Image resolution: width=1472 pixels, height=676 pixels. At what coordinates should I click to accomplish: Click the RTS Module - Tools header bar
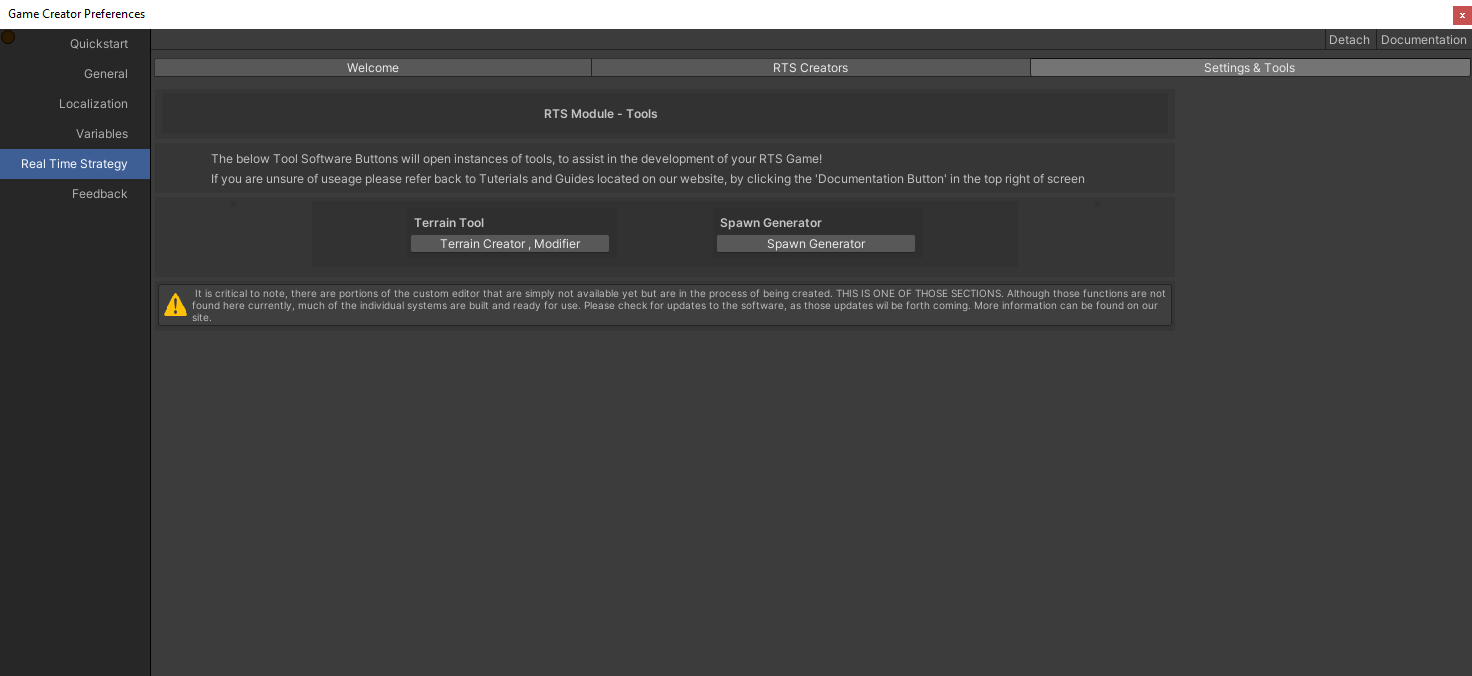(x=600, y=113)
